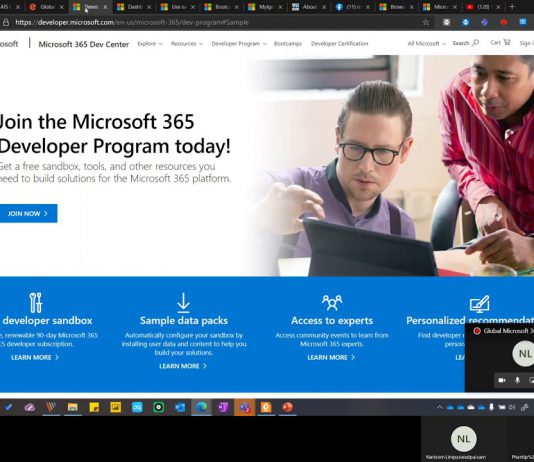Show hidden system tray icons chevron
Viewport: 534px width, 462px height.
coord(439,407)
